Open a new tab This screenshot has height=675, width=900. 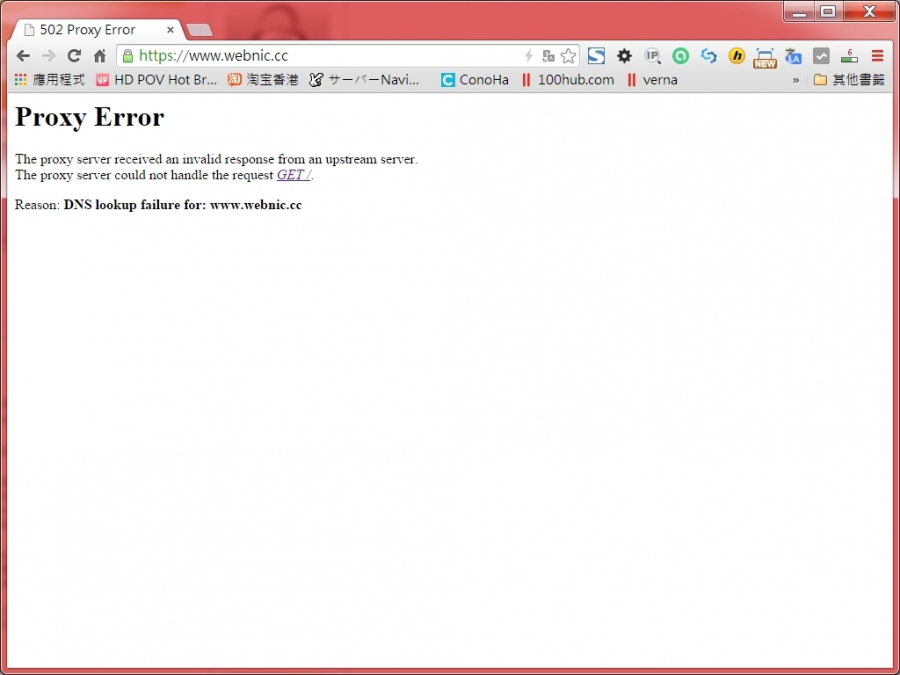pyautogui.click(x=200, y=30)
